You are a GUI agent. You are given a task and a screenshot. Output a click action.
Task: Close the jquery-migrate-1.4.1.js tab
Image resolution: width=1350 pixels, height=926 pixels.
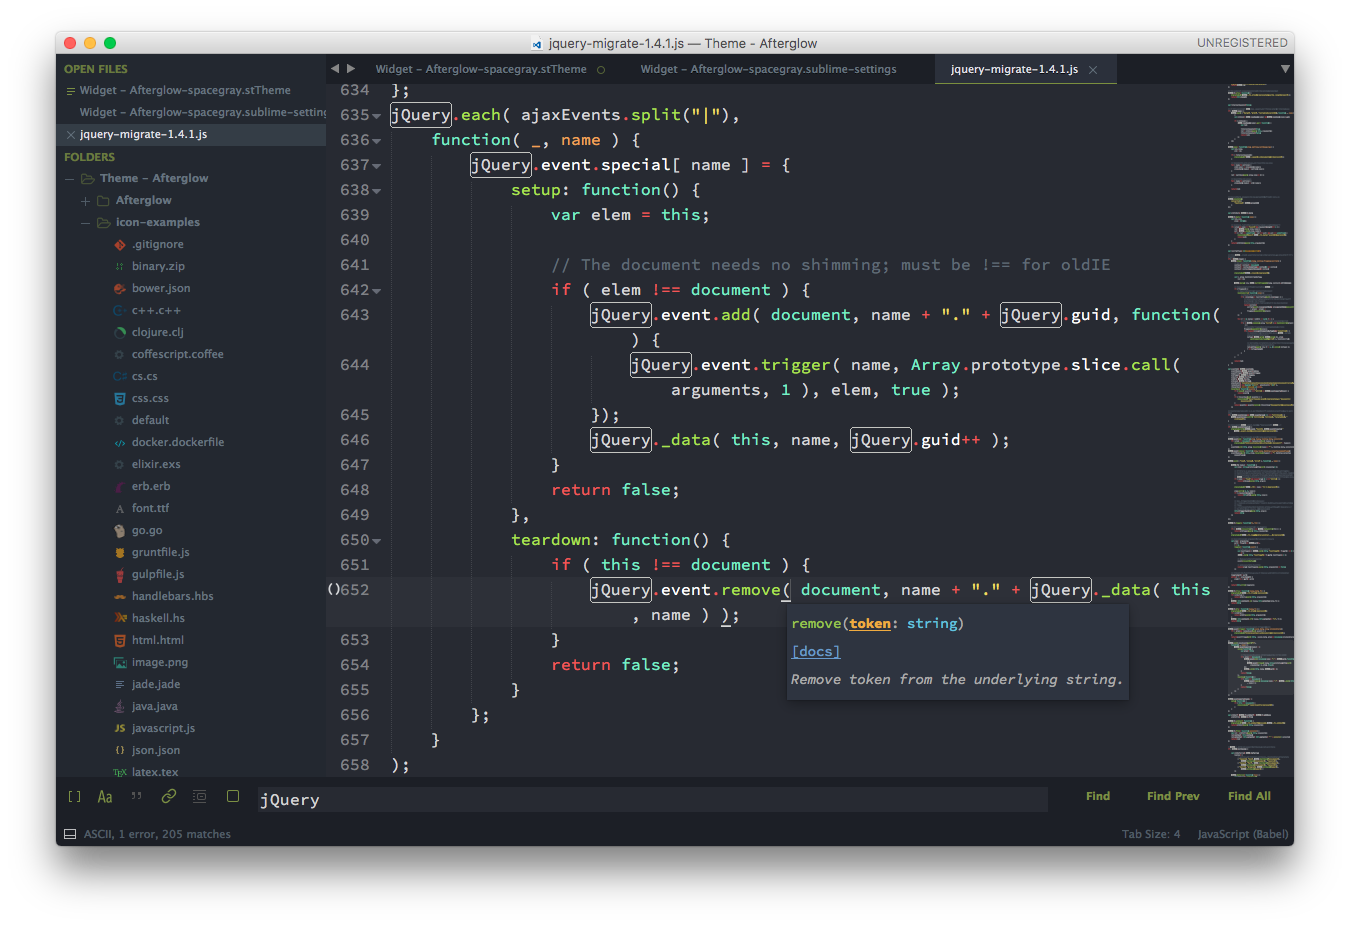coord(1093,70)
